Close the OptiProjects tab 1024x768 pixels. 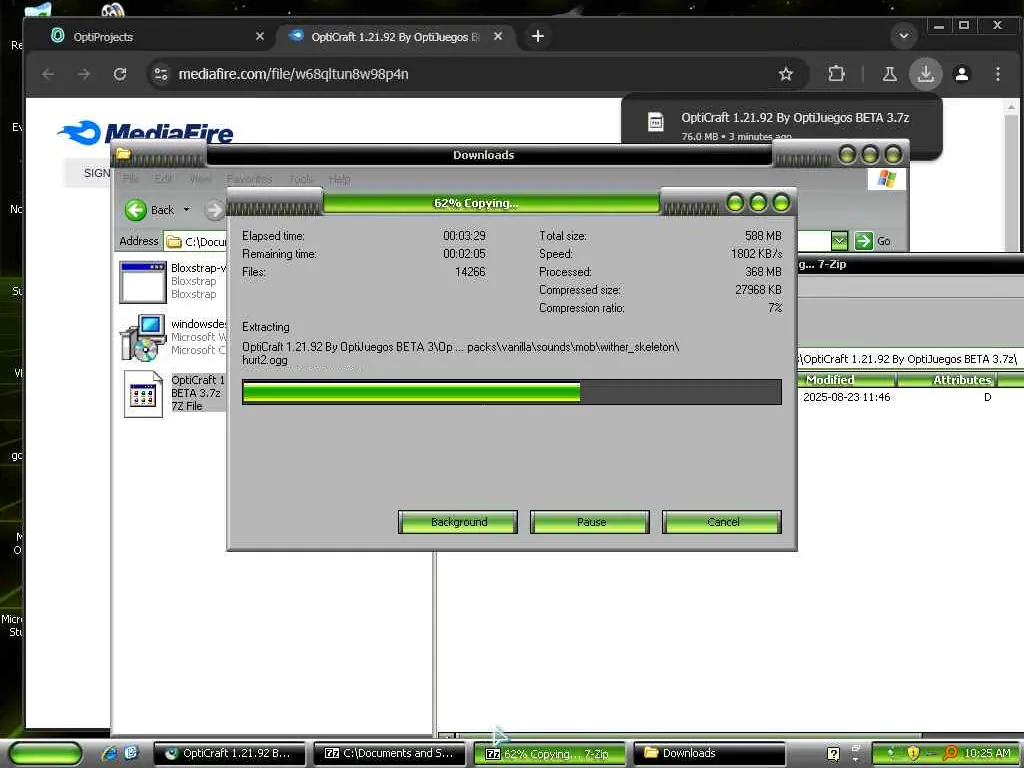(x=259, y=37)
